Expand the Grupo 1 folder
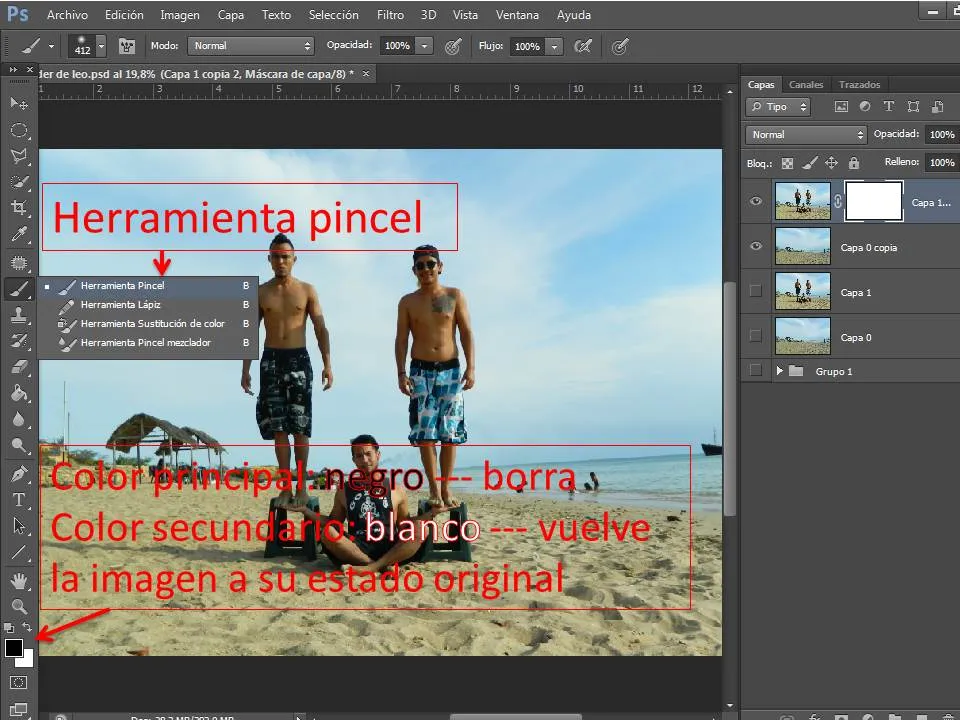Screen dimensions: 960x720 [779, 370]
